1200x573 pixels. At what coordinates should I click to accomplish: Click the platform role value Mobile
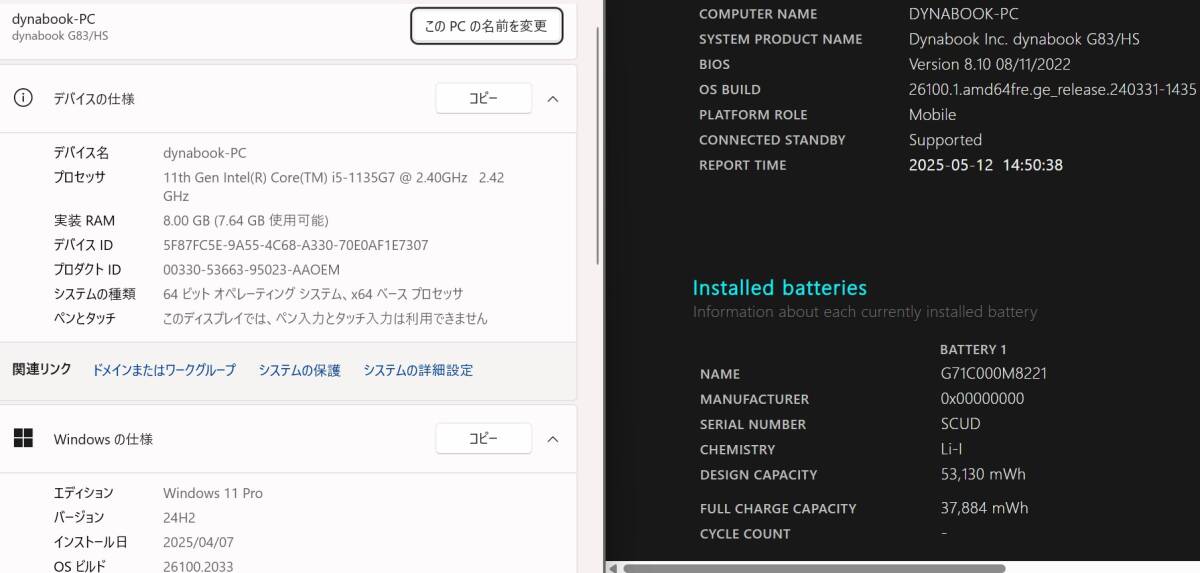click(x=932, y=115)
